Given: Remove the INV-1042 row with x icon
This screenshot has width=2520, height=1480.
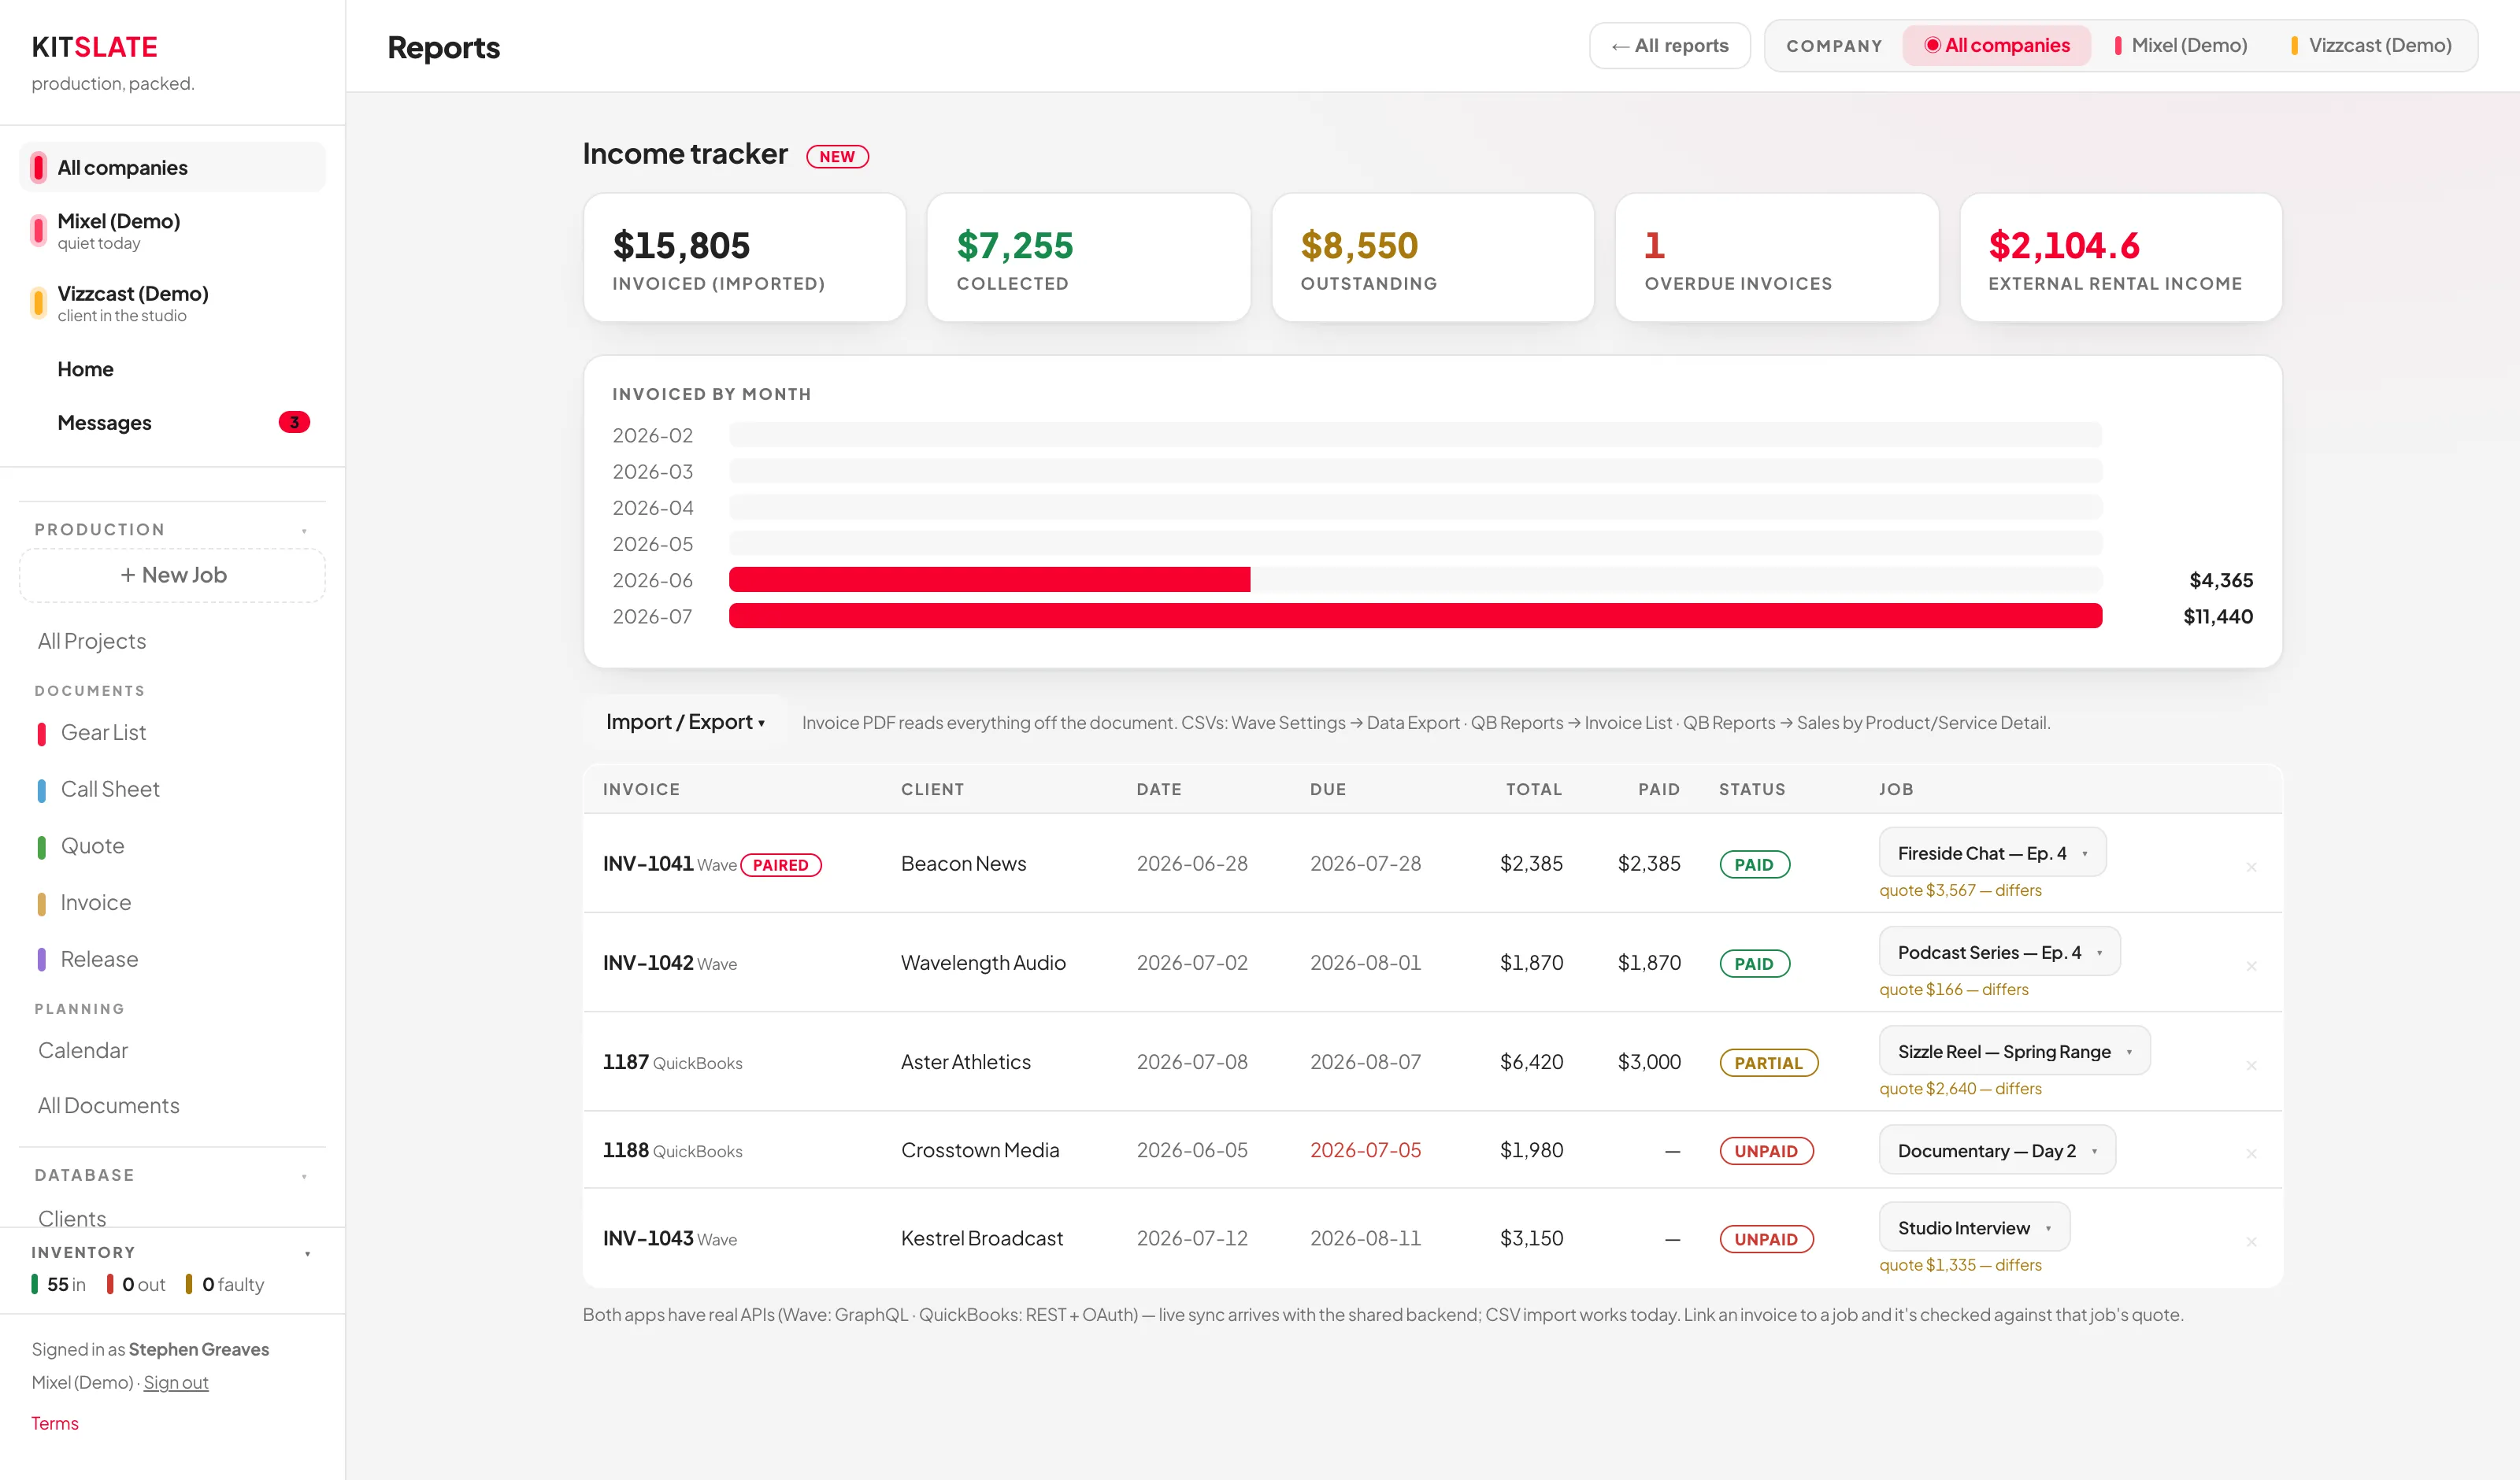Looking at the screenshot, I should [x=2251, y=966].
